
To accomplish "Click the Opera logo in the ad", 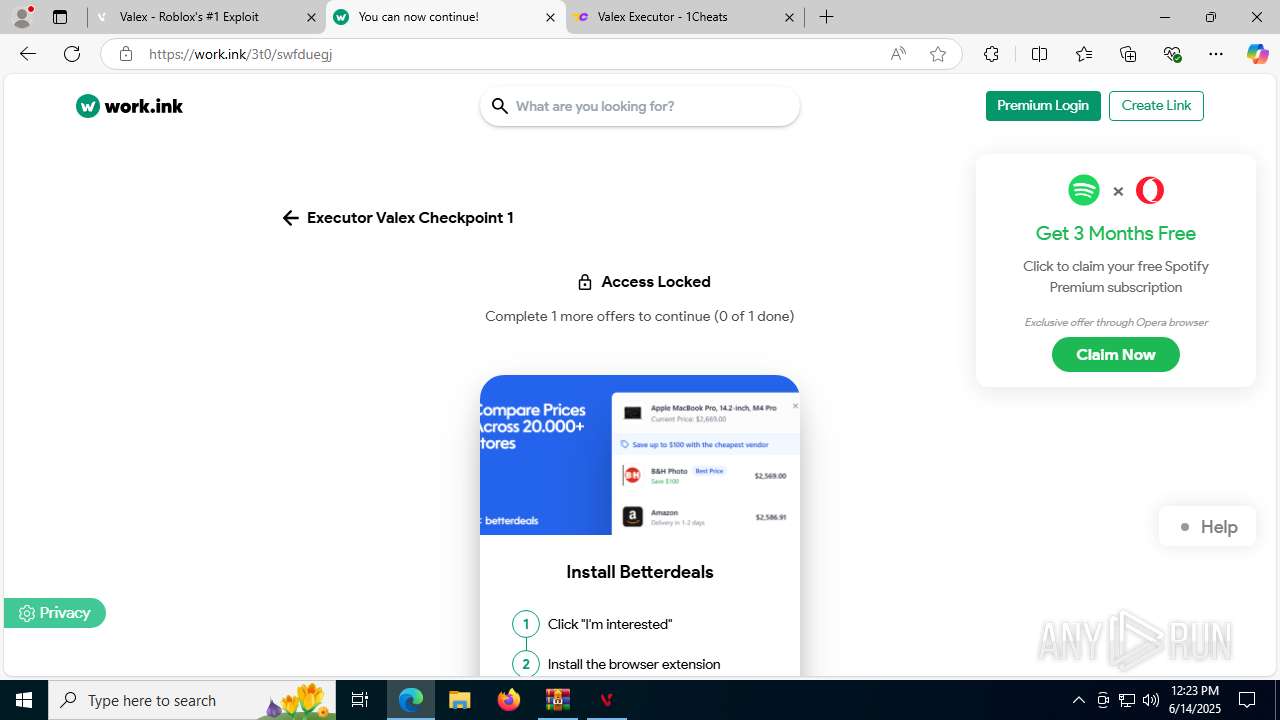I will (x=1150, y=190).
